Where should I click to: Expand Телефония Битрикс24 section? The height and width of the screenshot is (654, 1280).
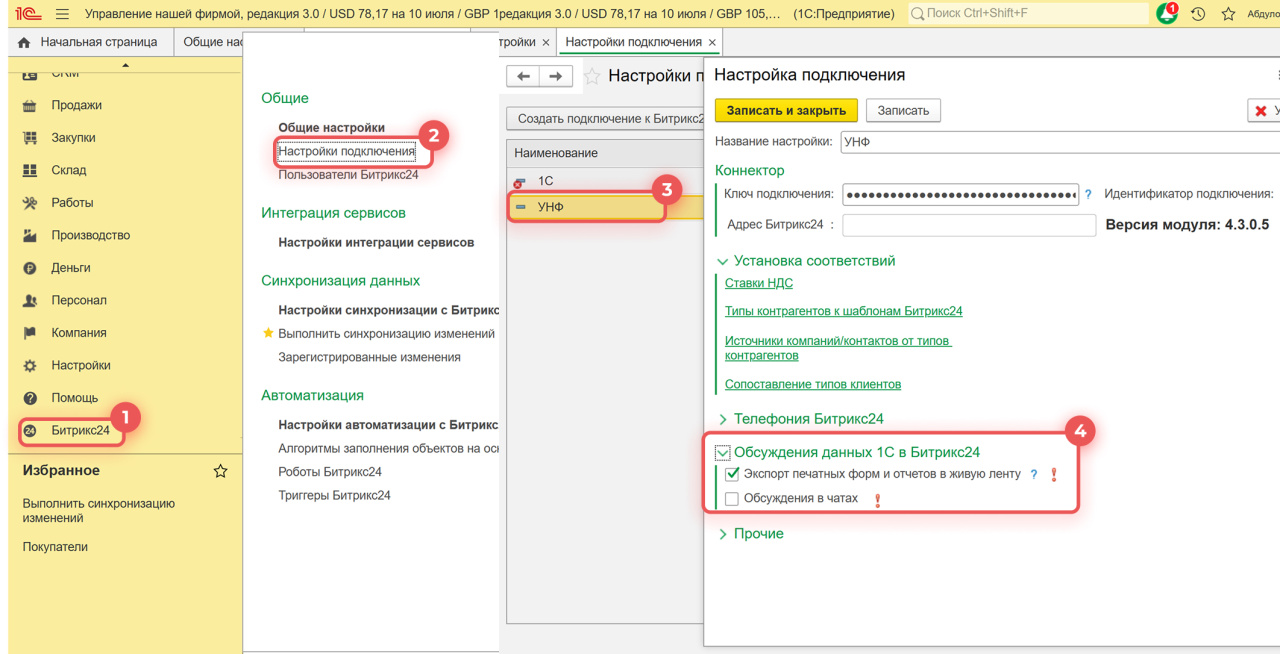coord(723,419)
